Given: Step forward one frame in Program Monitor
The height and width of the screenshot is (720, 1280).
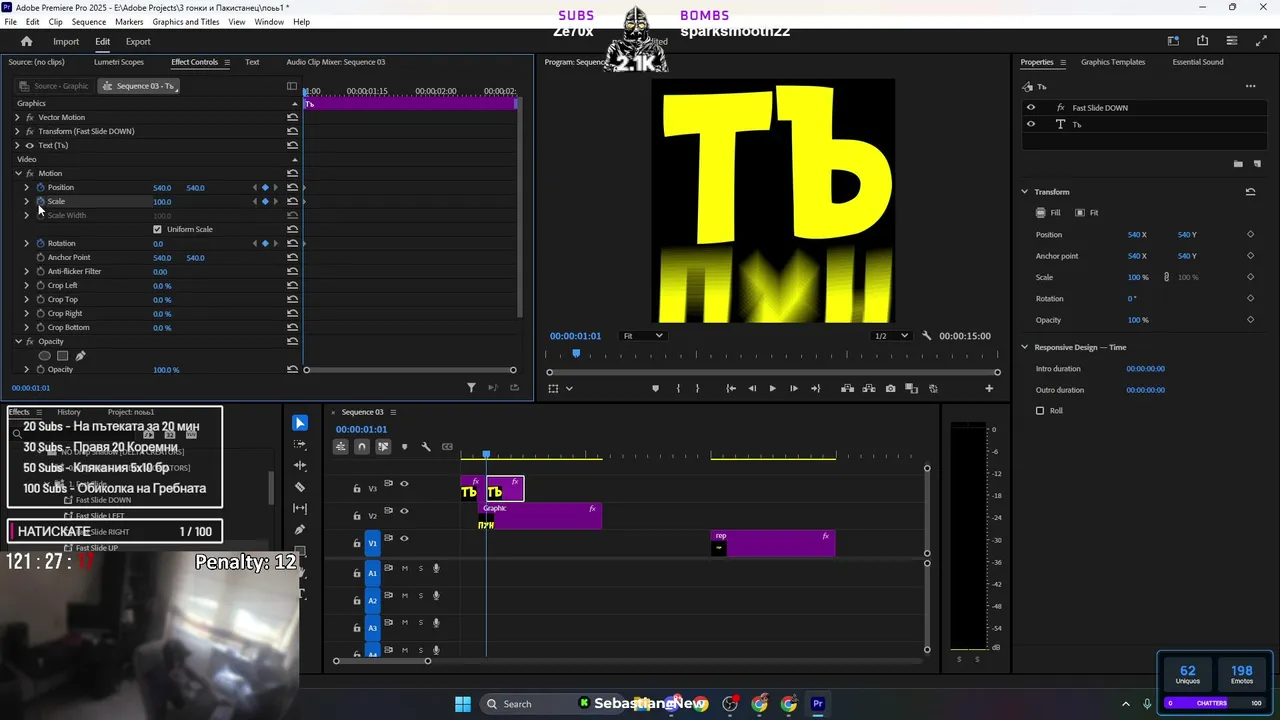Looking at the screenshot, I should click(794, 388).
